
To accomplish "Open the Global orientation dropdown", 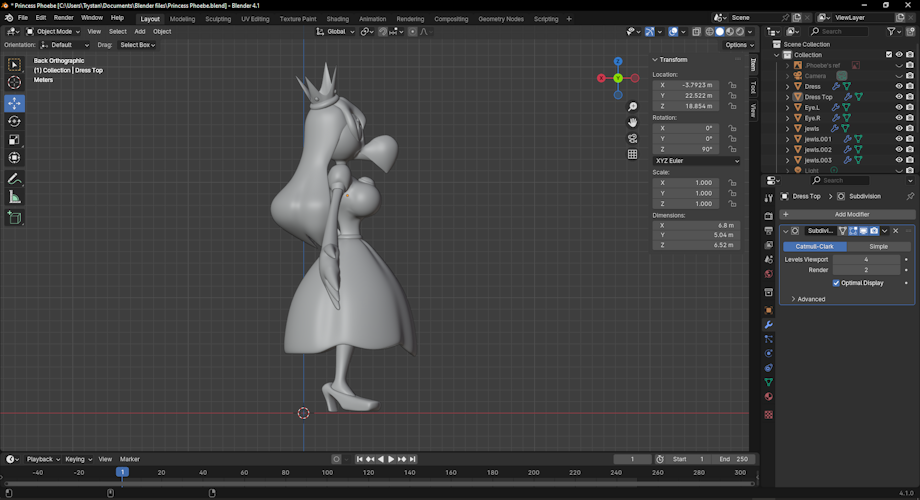I will click(336, 32).
